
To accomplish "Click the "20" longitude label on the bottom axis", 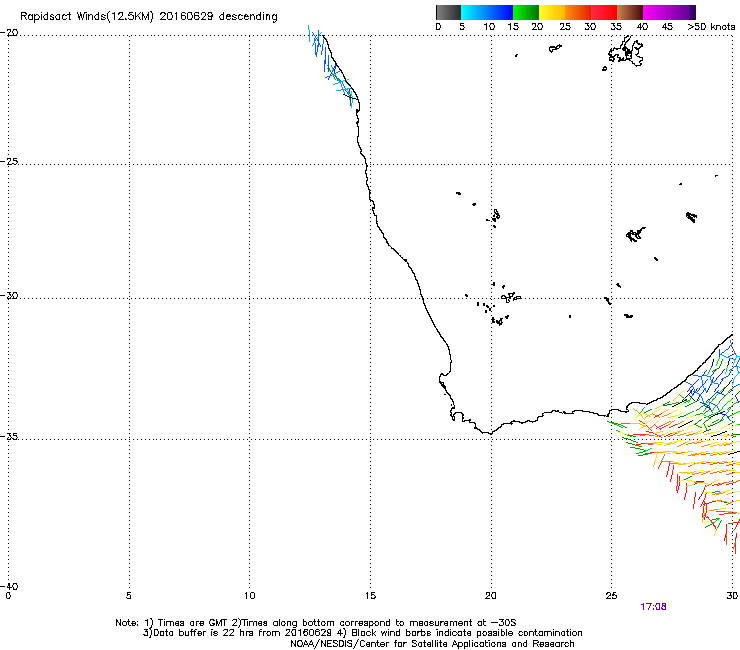I will coord(490,596).
